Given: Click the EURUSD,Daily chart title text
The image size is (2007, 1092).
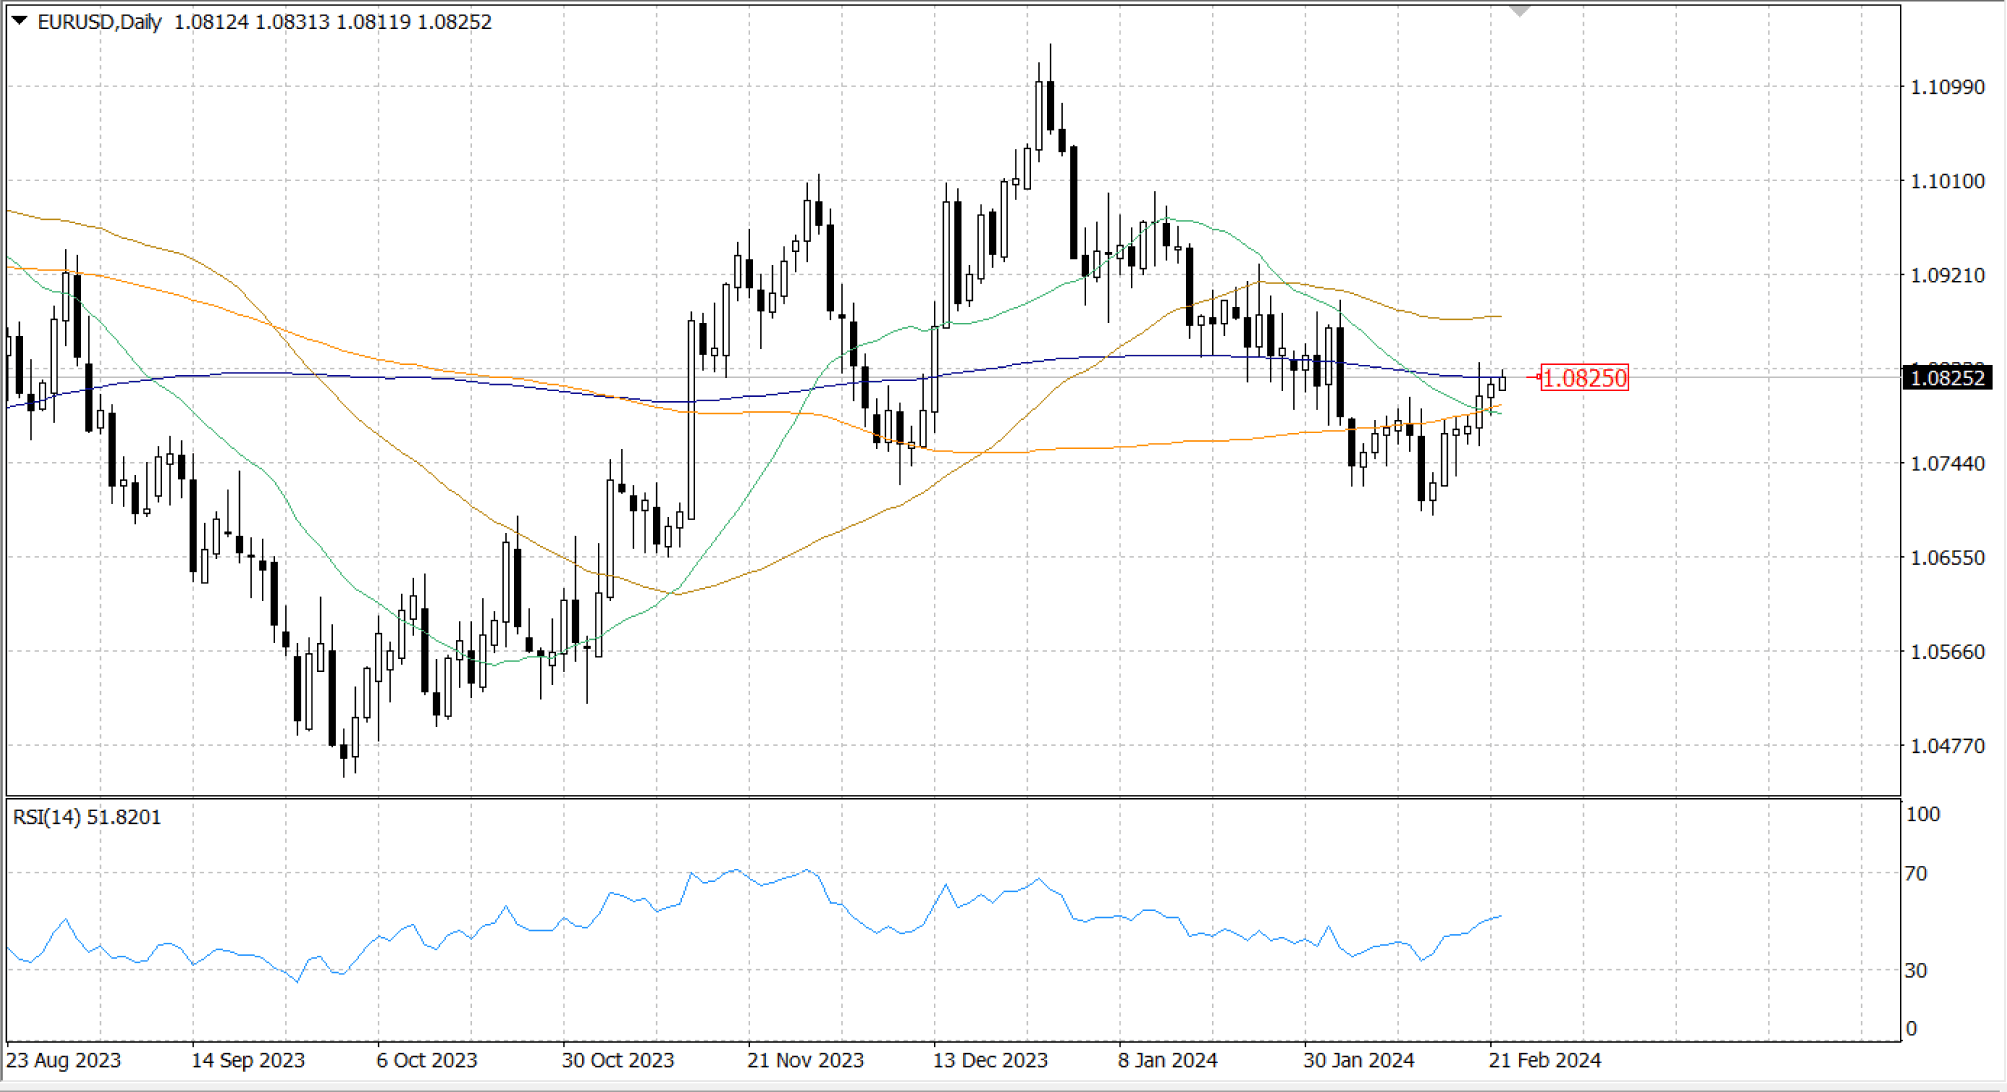Looking at the screenshot, I should [x=99, y=22].
